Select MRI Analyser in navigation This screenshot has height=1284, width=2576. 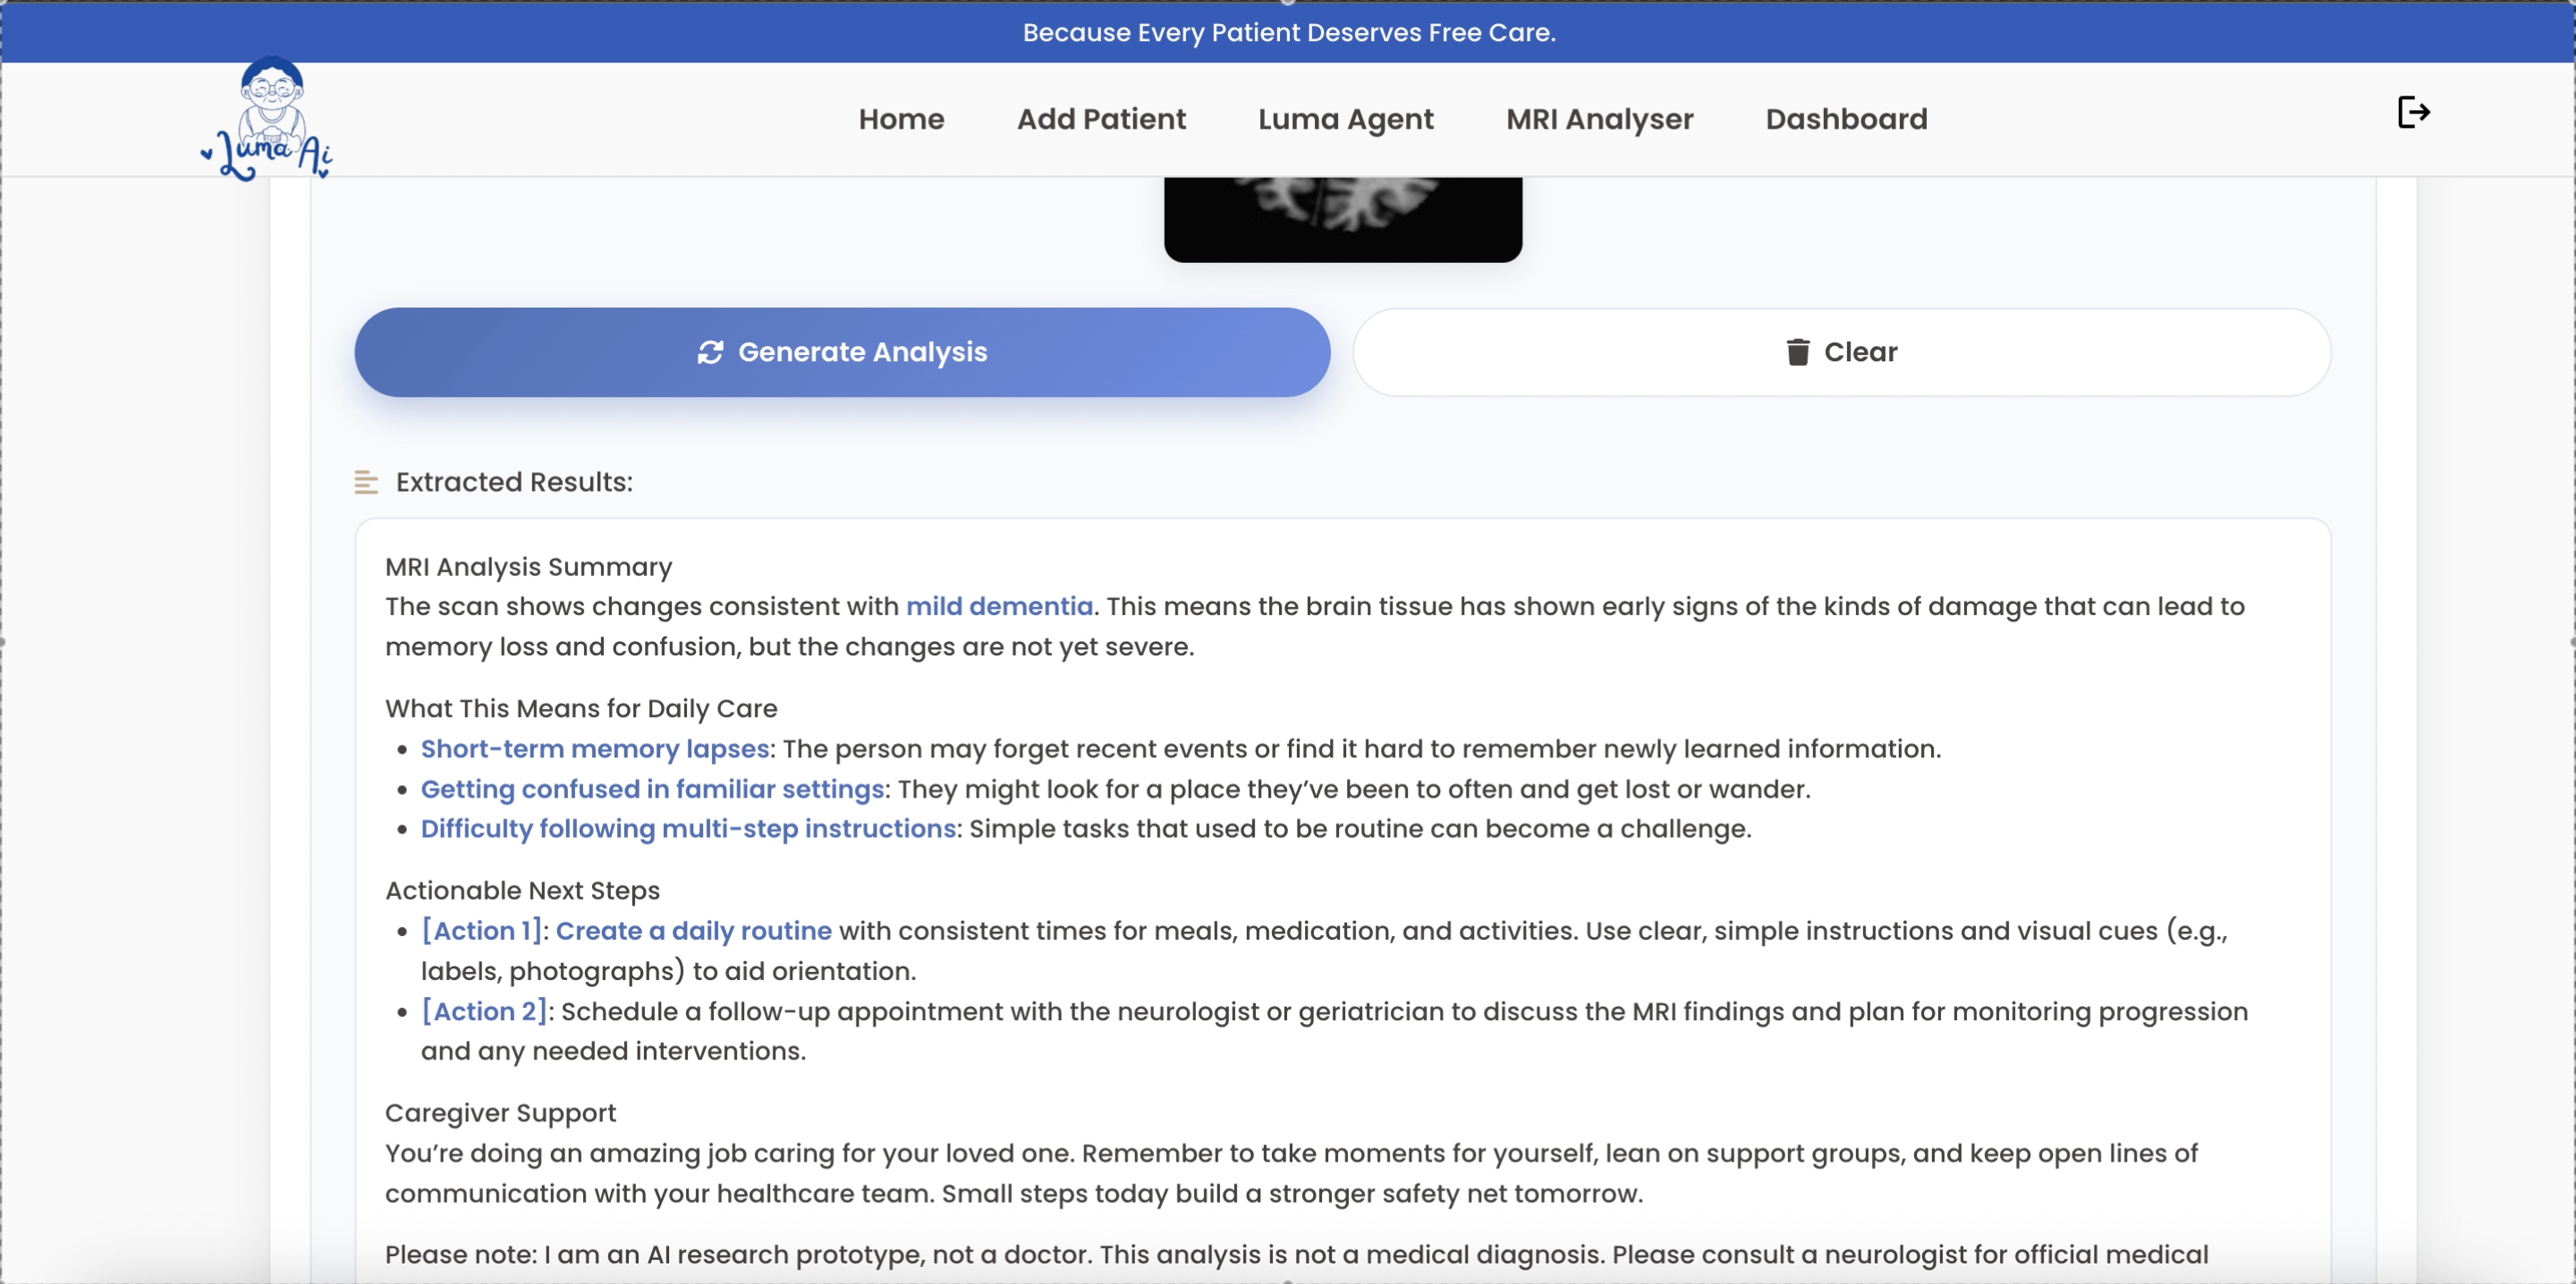pos(1599,119)
